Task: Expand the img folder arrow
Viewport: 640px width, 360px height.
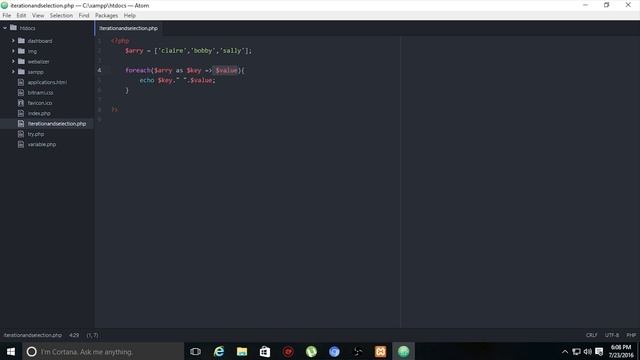Action: tap(13, 51)
